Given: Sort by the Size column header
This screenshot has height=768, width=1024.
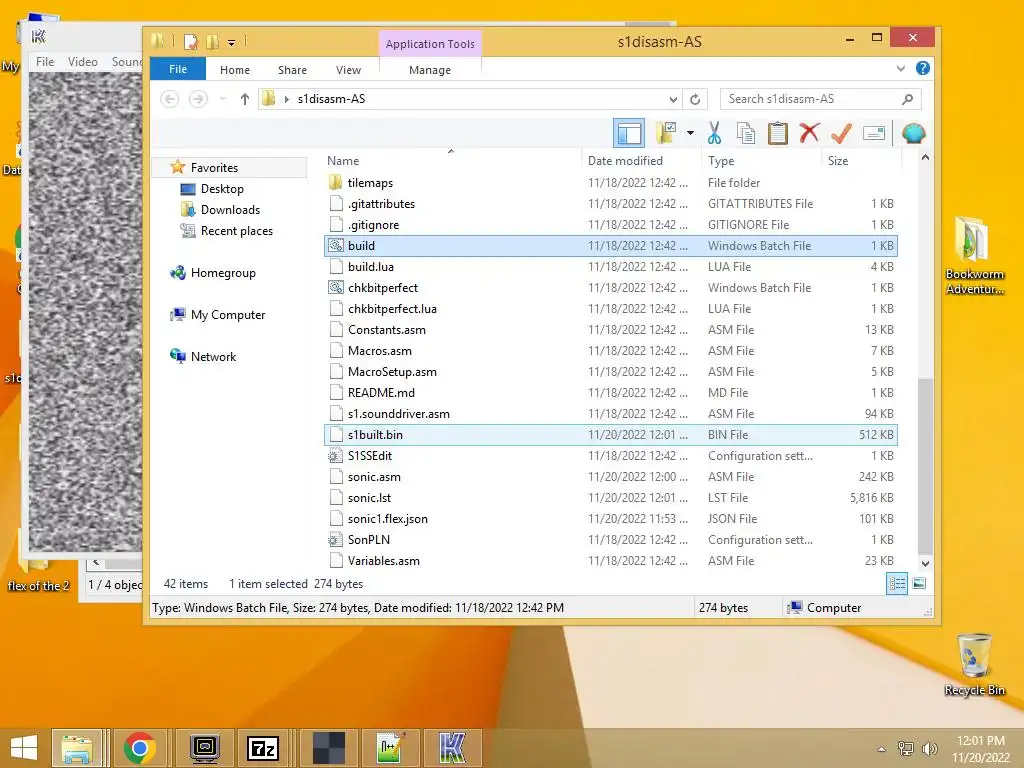Looking at the screenshot, I should point(861,161).
